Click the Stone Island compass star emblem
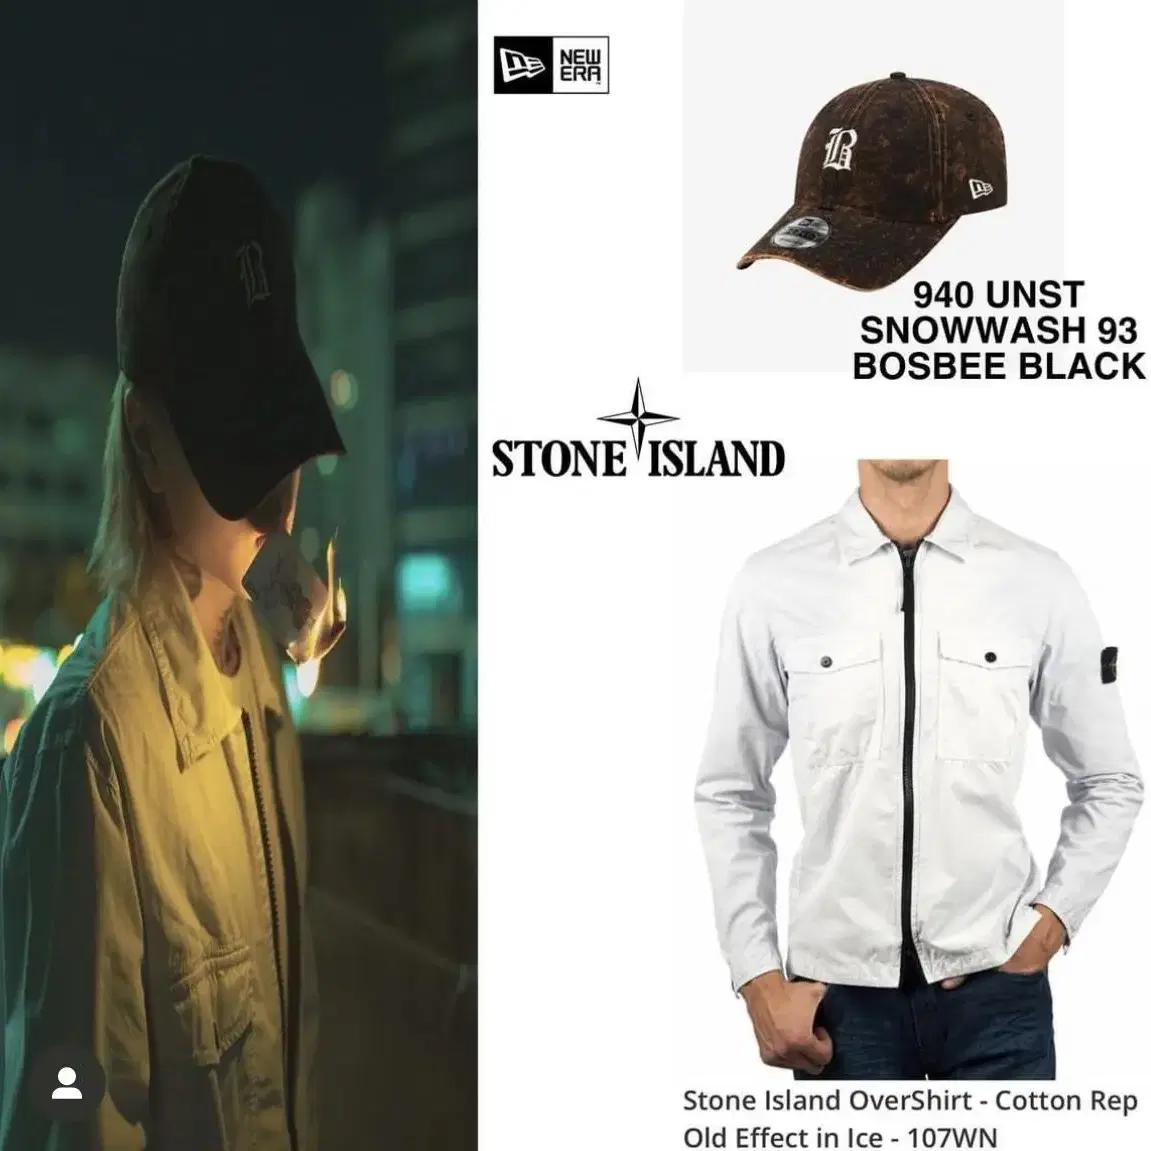Image resolution: width=1151 pixels, height=1151 pixels. pyautogui.click(x=638, y=415)
